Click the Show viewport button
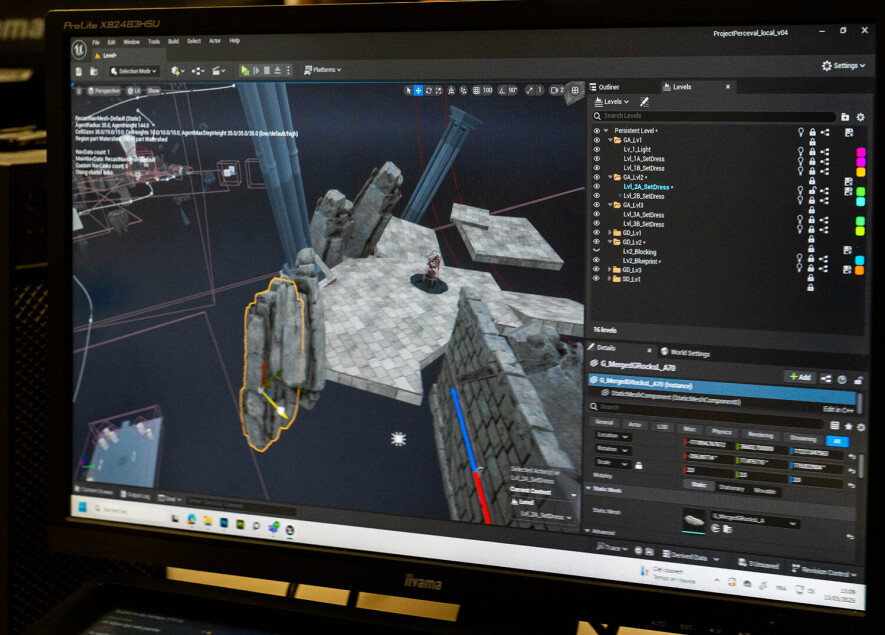The height and width of the screenshot is (635, 885). point(154,90)
